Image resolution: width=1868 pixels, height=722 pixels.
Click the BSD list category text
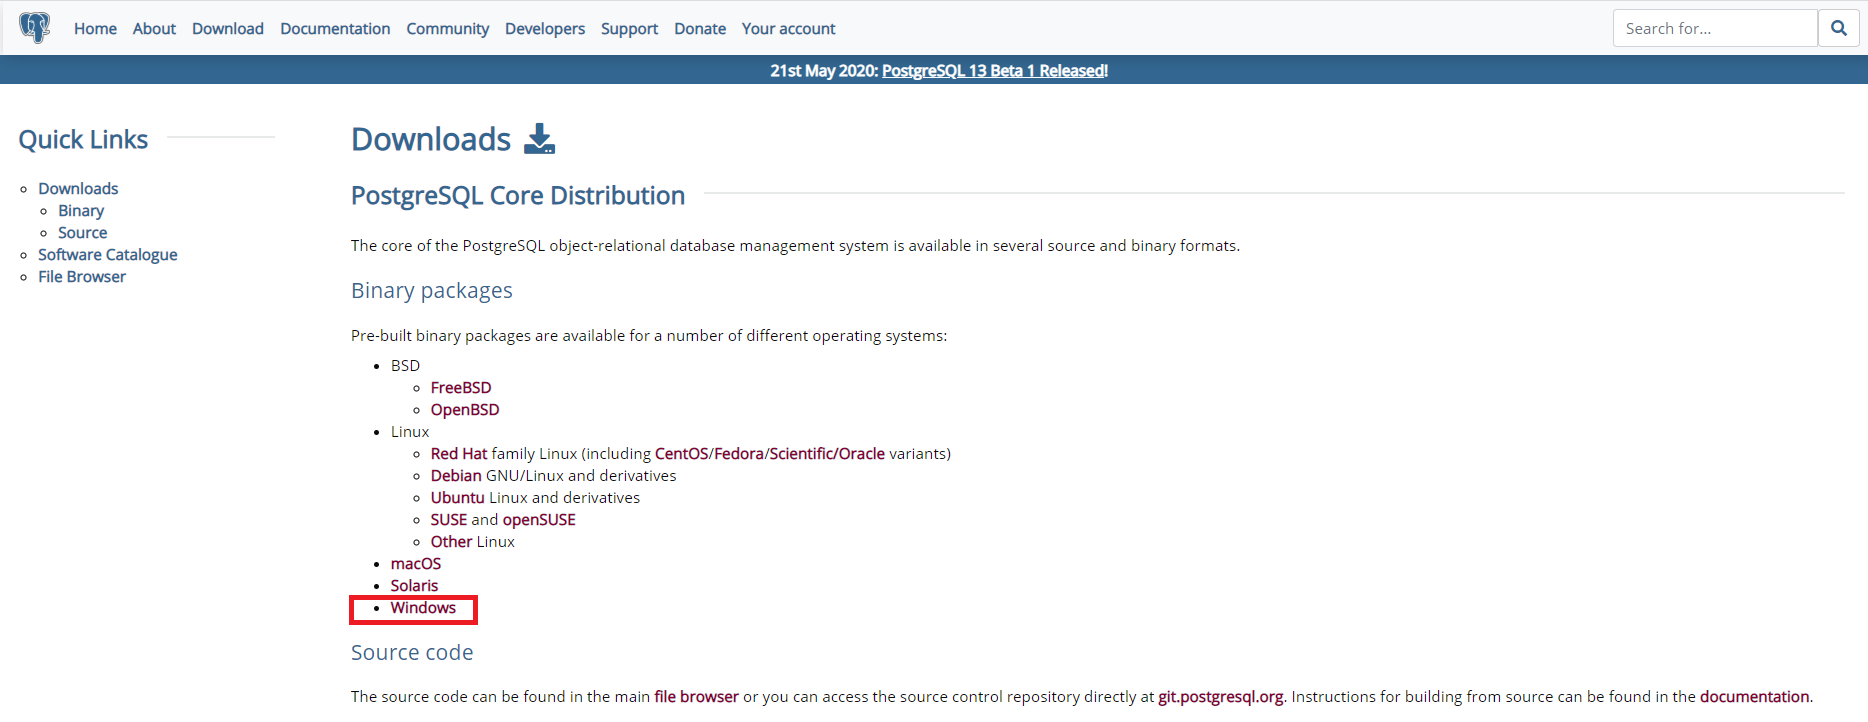(405, 366)
